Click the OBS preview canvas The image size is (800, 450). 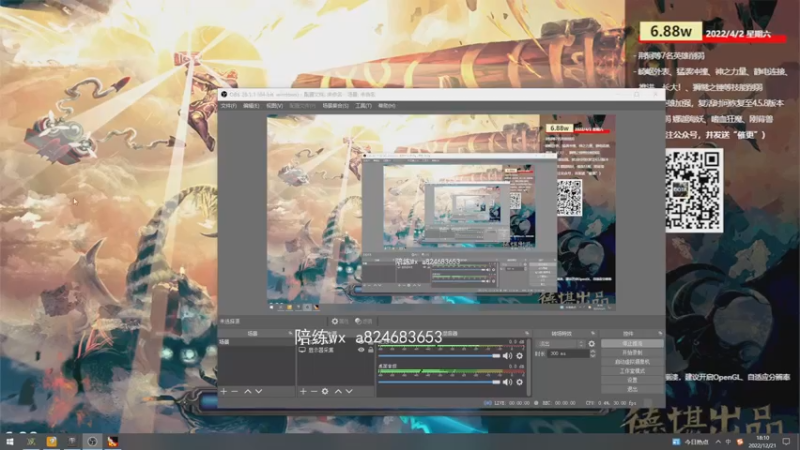[441, 212]
